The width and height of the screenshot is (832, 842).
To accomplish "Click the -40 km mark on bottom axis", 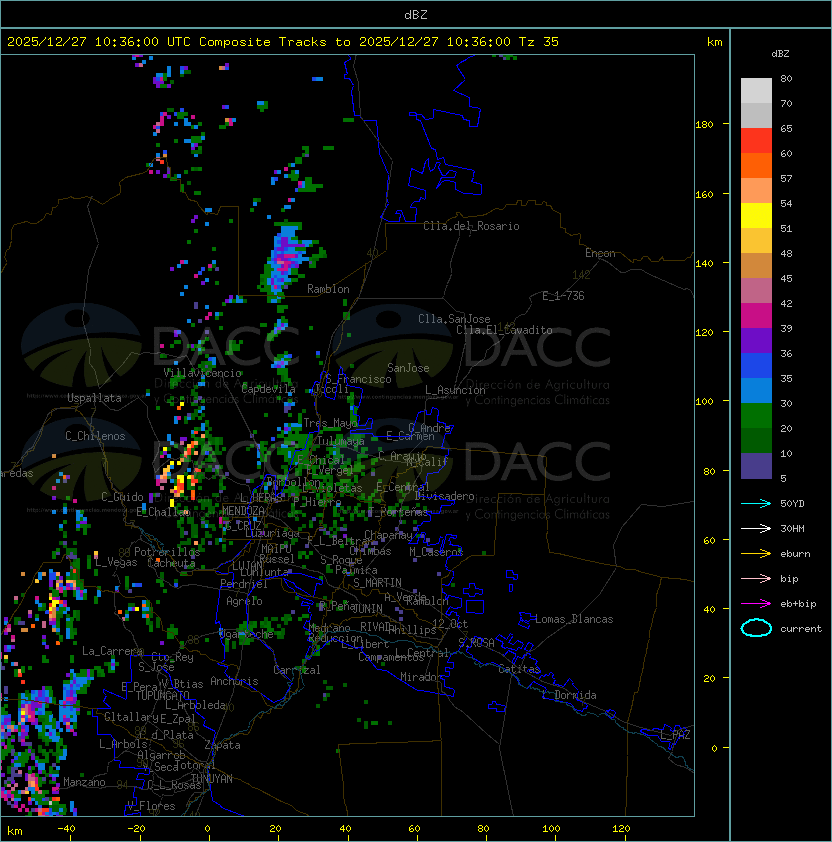I will tap(66, 829).
